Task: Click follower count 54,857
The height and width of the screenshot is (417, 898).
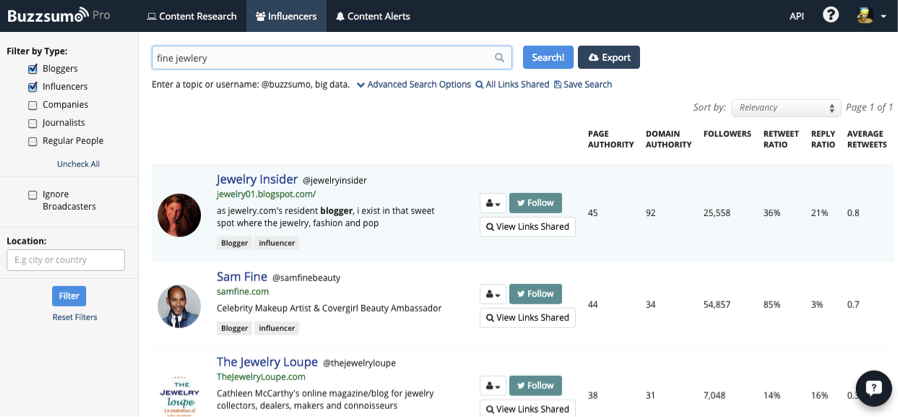Action: coord(716,305)
